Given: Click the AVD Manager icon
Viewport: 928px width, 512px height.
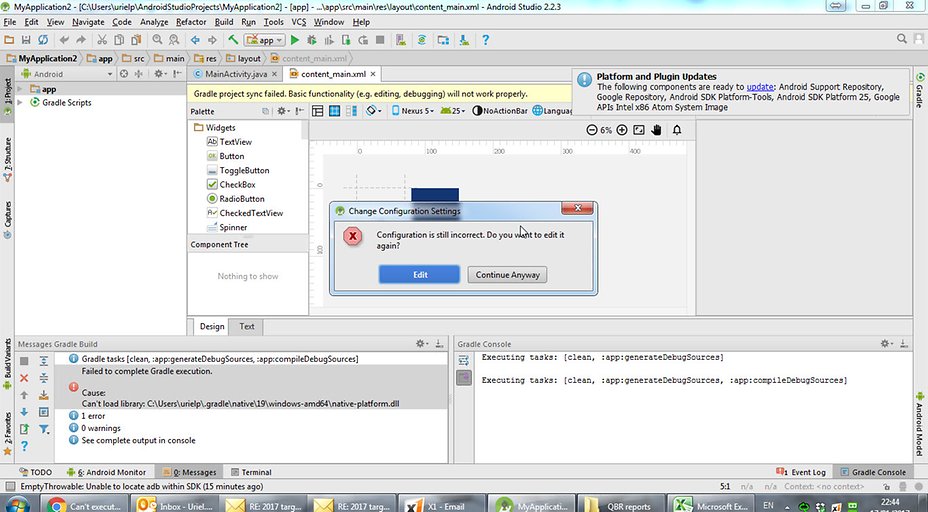Looking at the screenshot, I should (401, 40).
